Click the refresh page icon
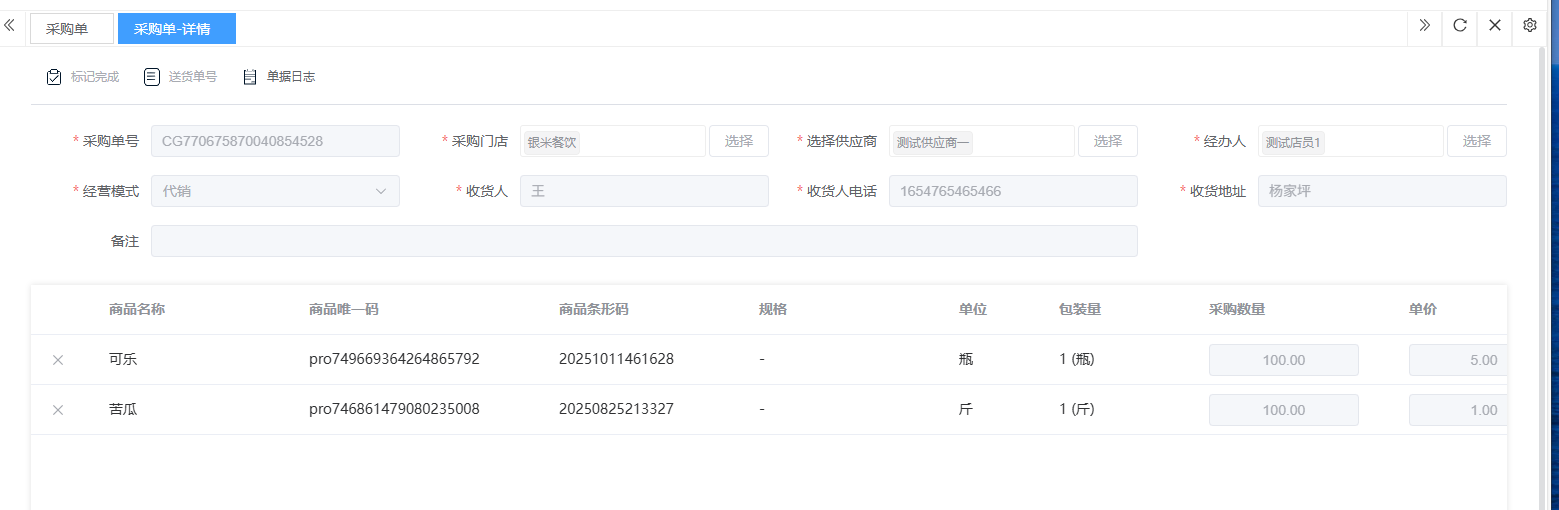Viewport: 1559px width, 510px height. [1459, 26]
